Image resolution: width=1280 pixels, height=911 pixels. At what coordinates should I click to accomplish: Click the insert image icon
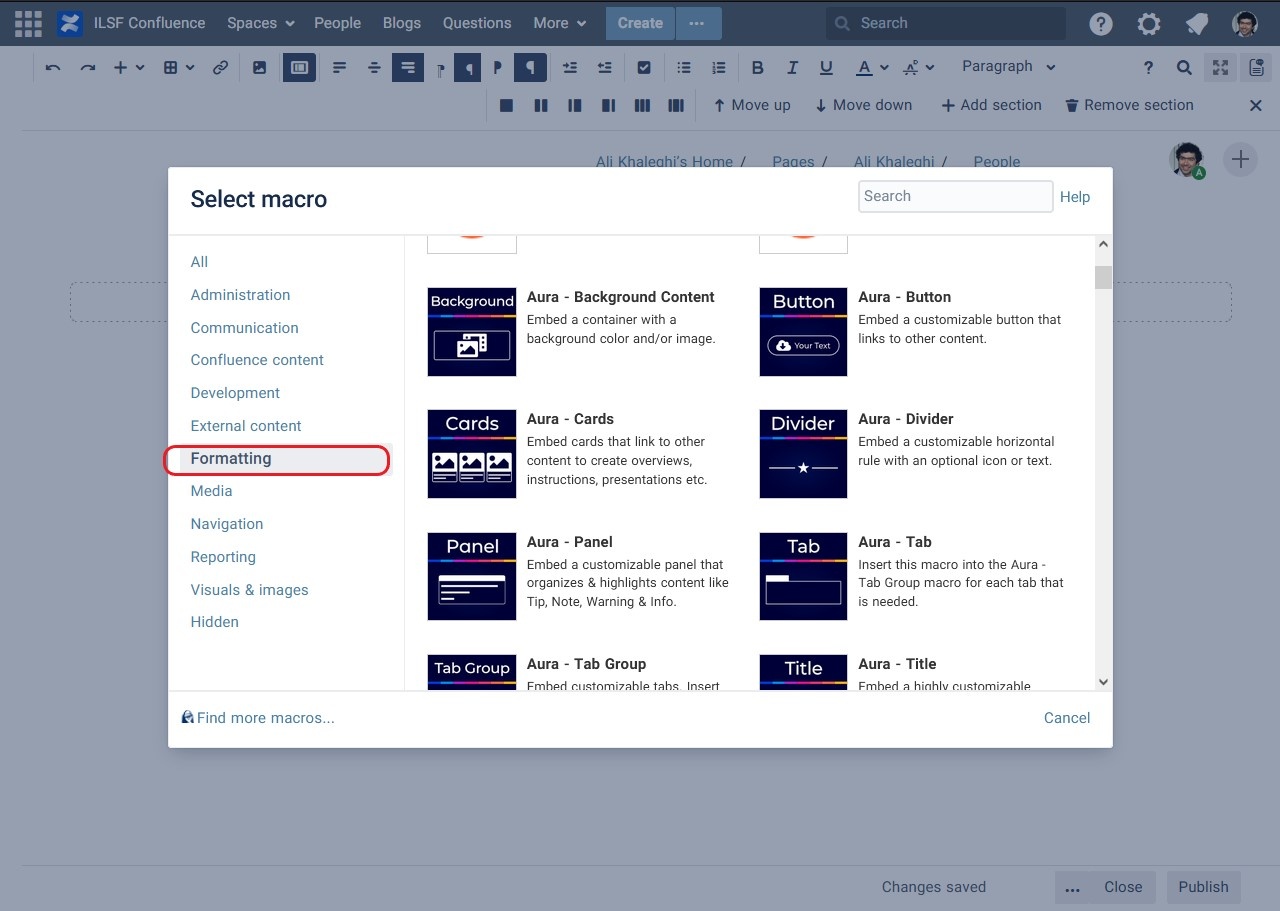pos(259,68)
